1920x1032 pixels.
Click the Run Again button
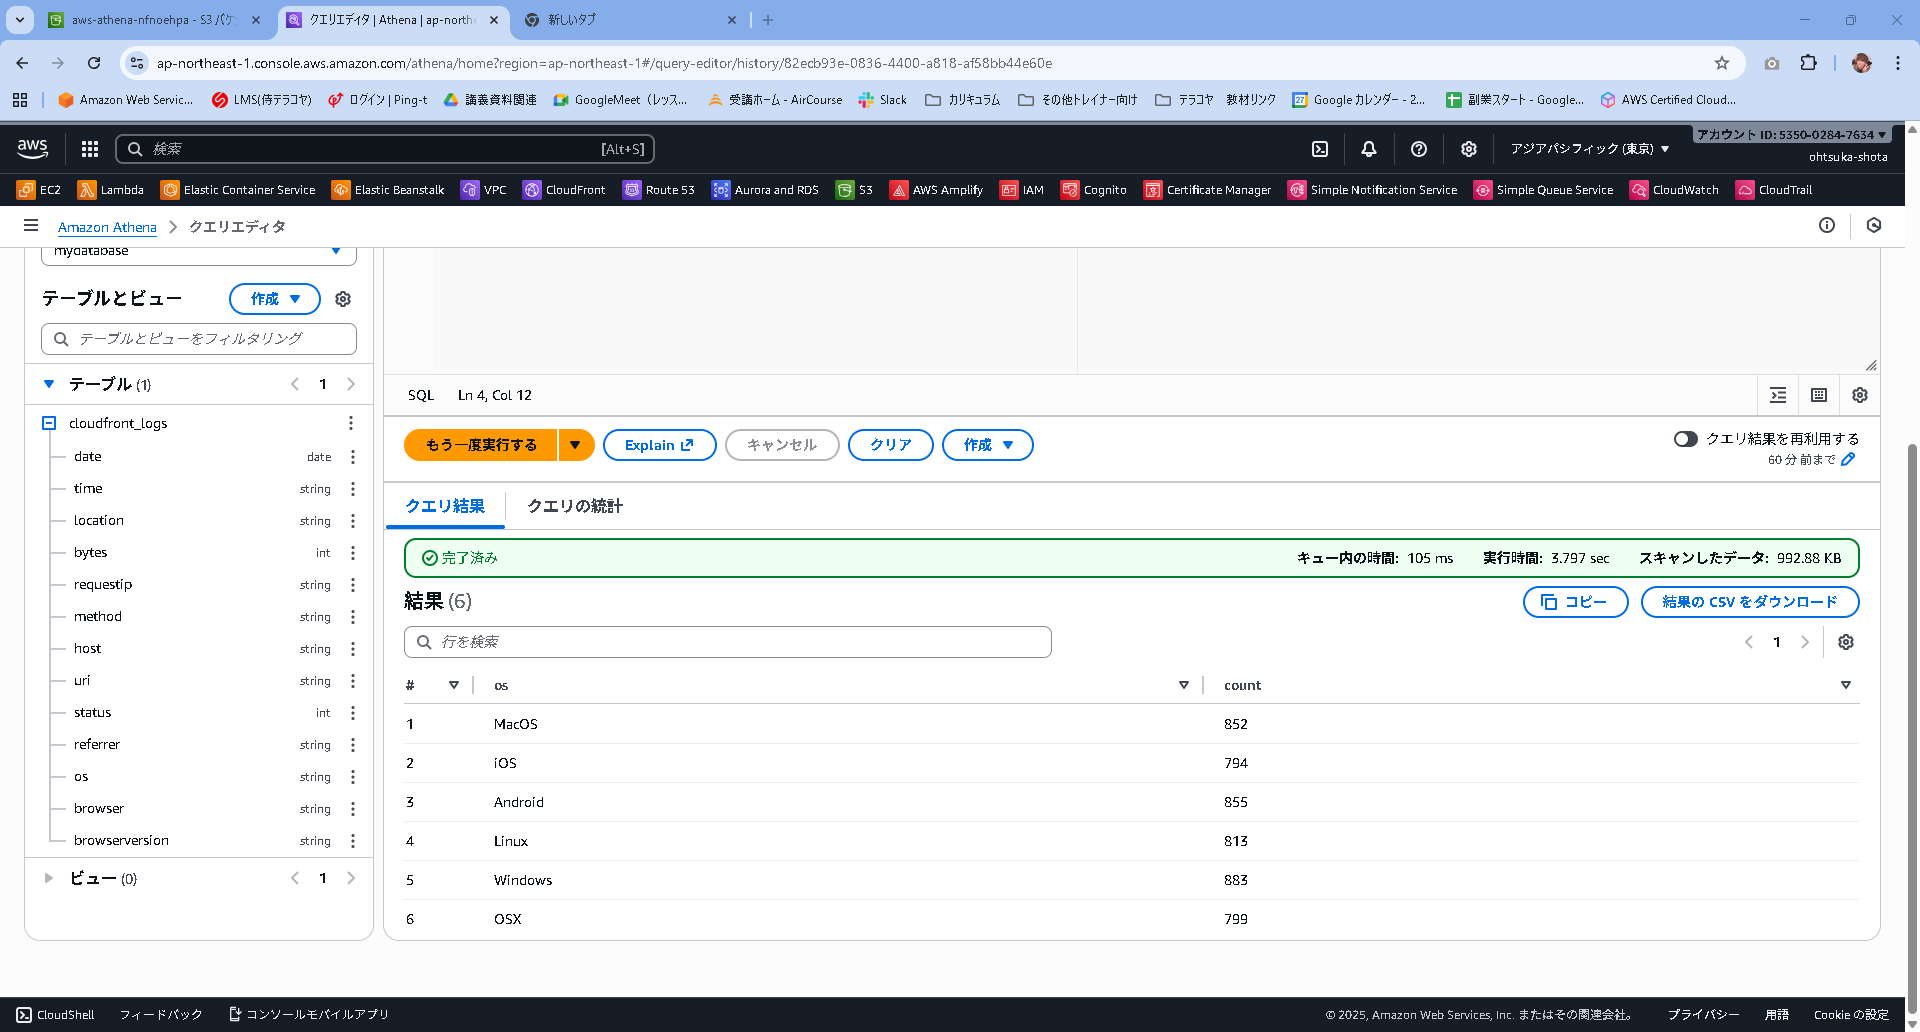tap(481, 445)
